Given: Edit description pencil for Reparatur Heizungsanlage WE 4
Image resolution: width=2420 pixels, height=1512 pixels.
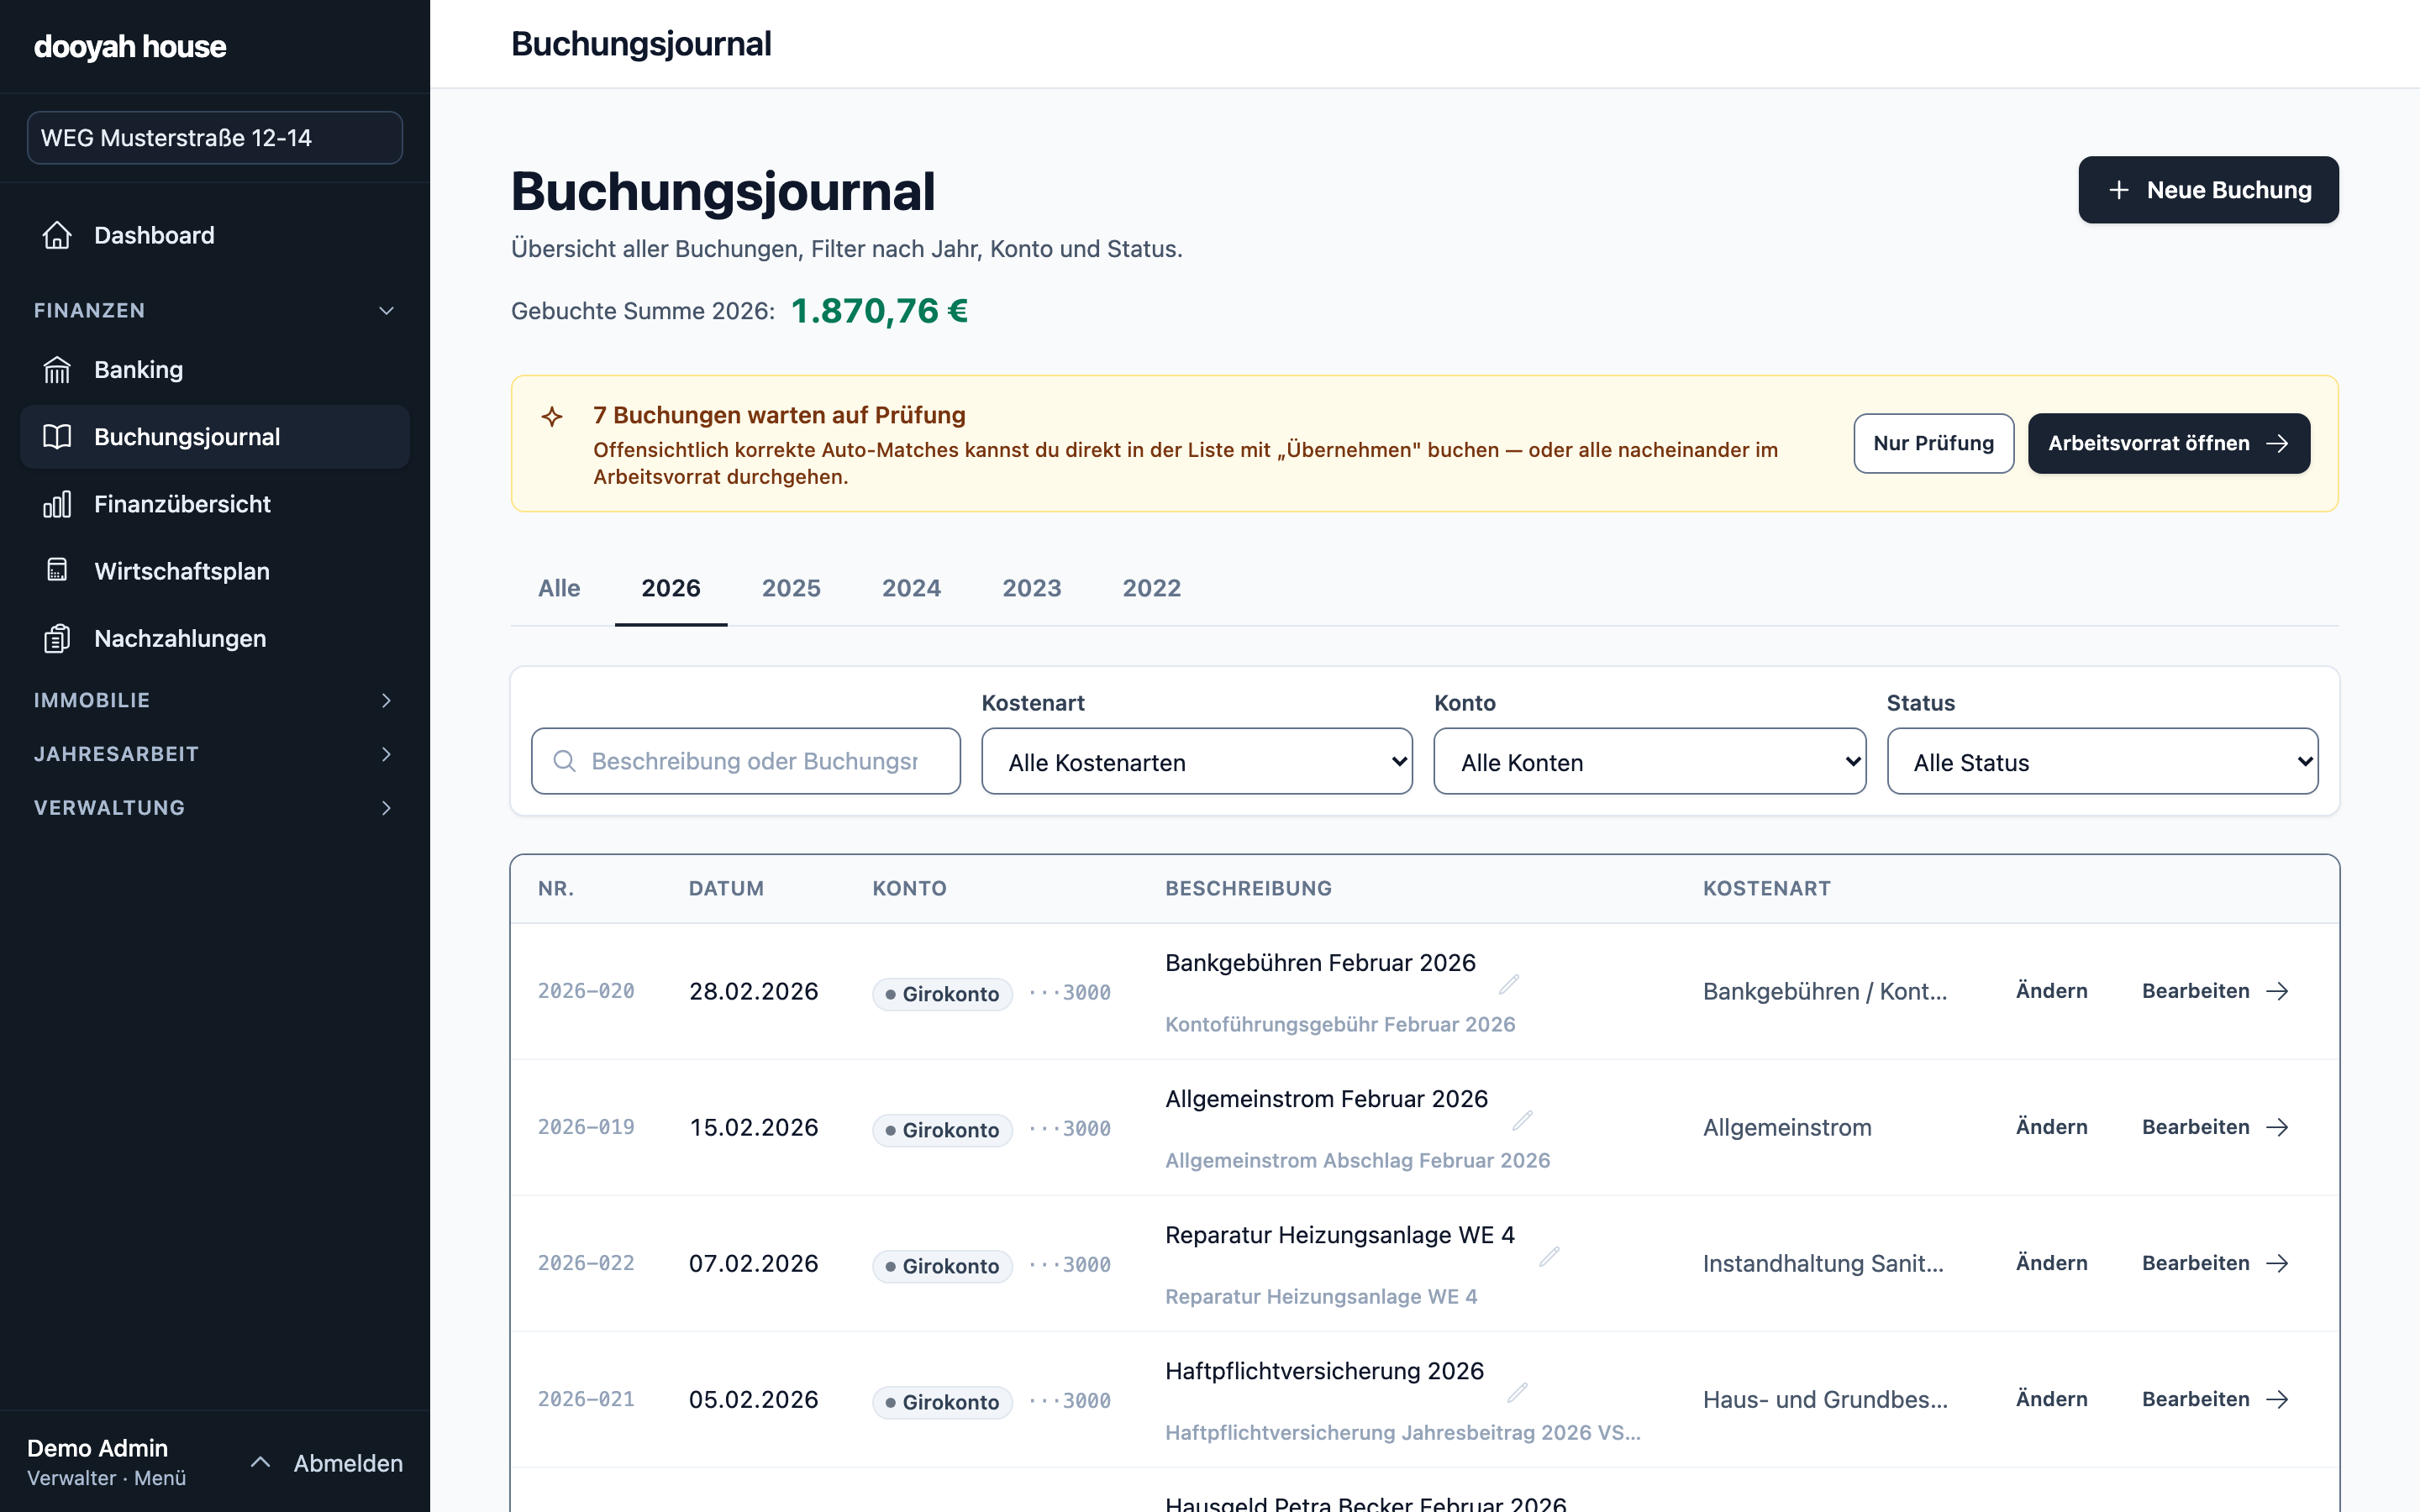Looking at the screenshot, I should (1549, 1257).
